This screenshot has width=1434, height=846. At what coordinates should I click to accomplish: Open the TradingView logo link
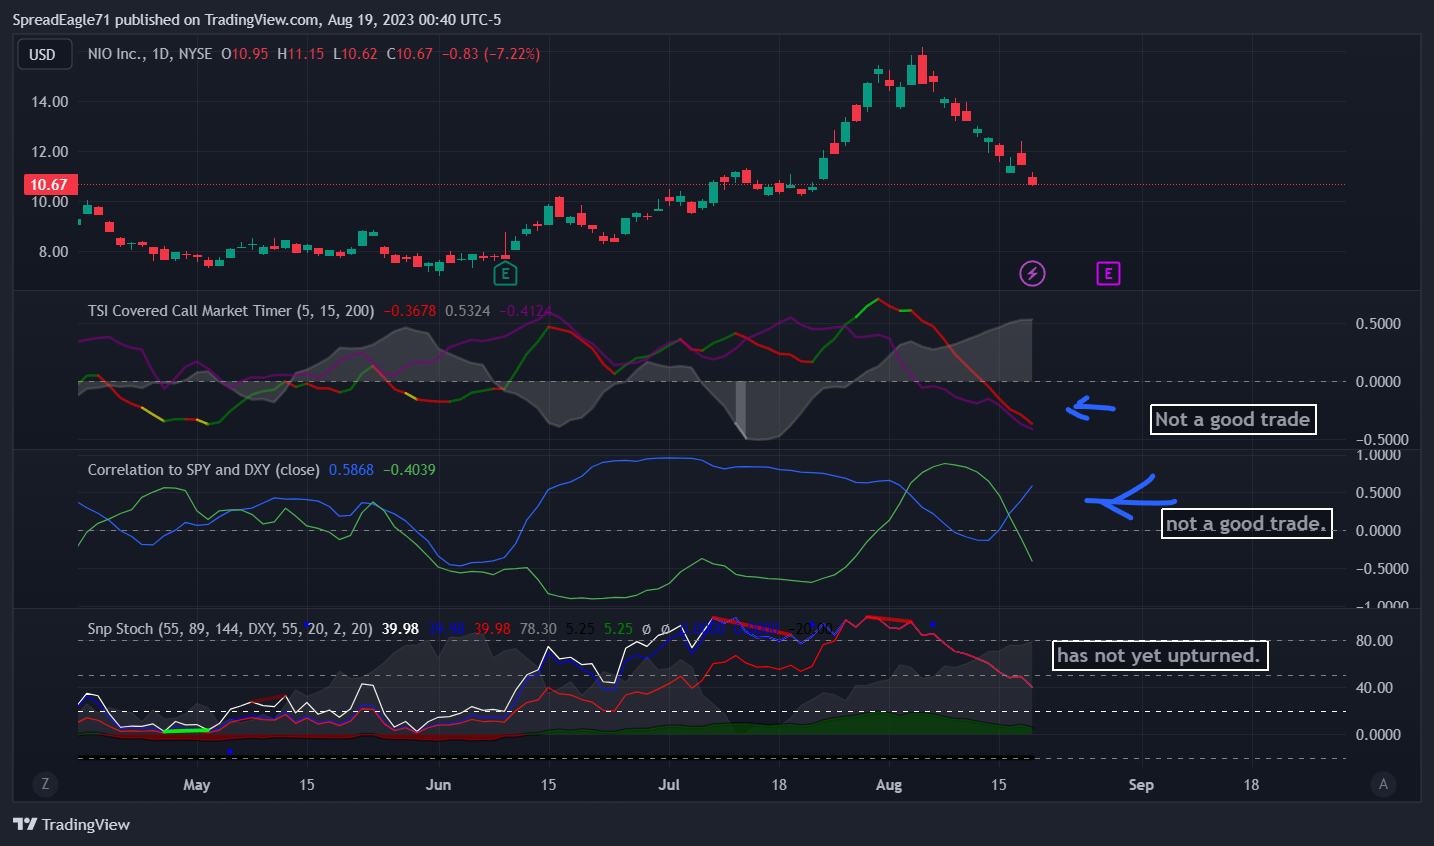click(72, 824)
